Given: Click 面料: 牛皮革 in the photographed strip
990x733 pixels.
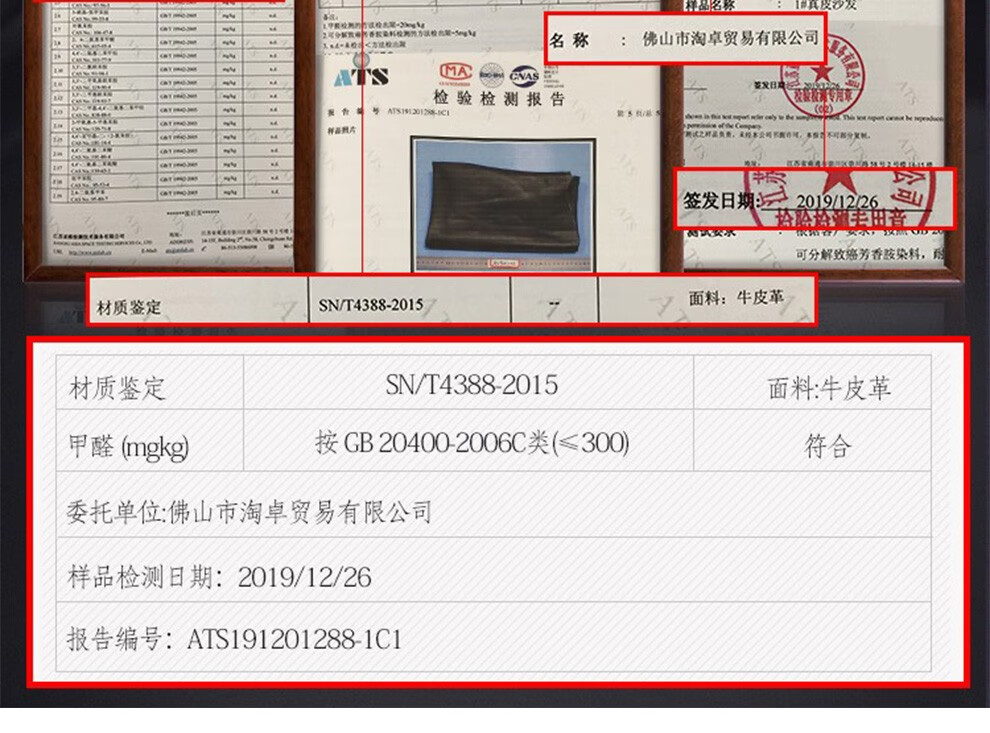Looking at the screenshot, I should pyautogui.click(x=736, y=297).
